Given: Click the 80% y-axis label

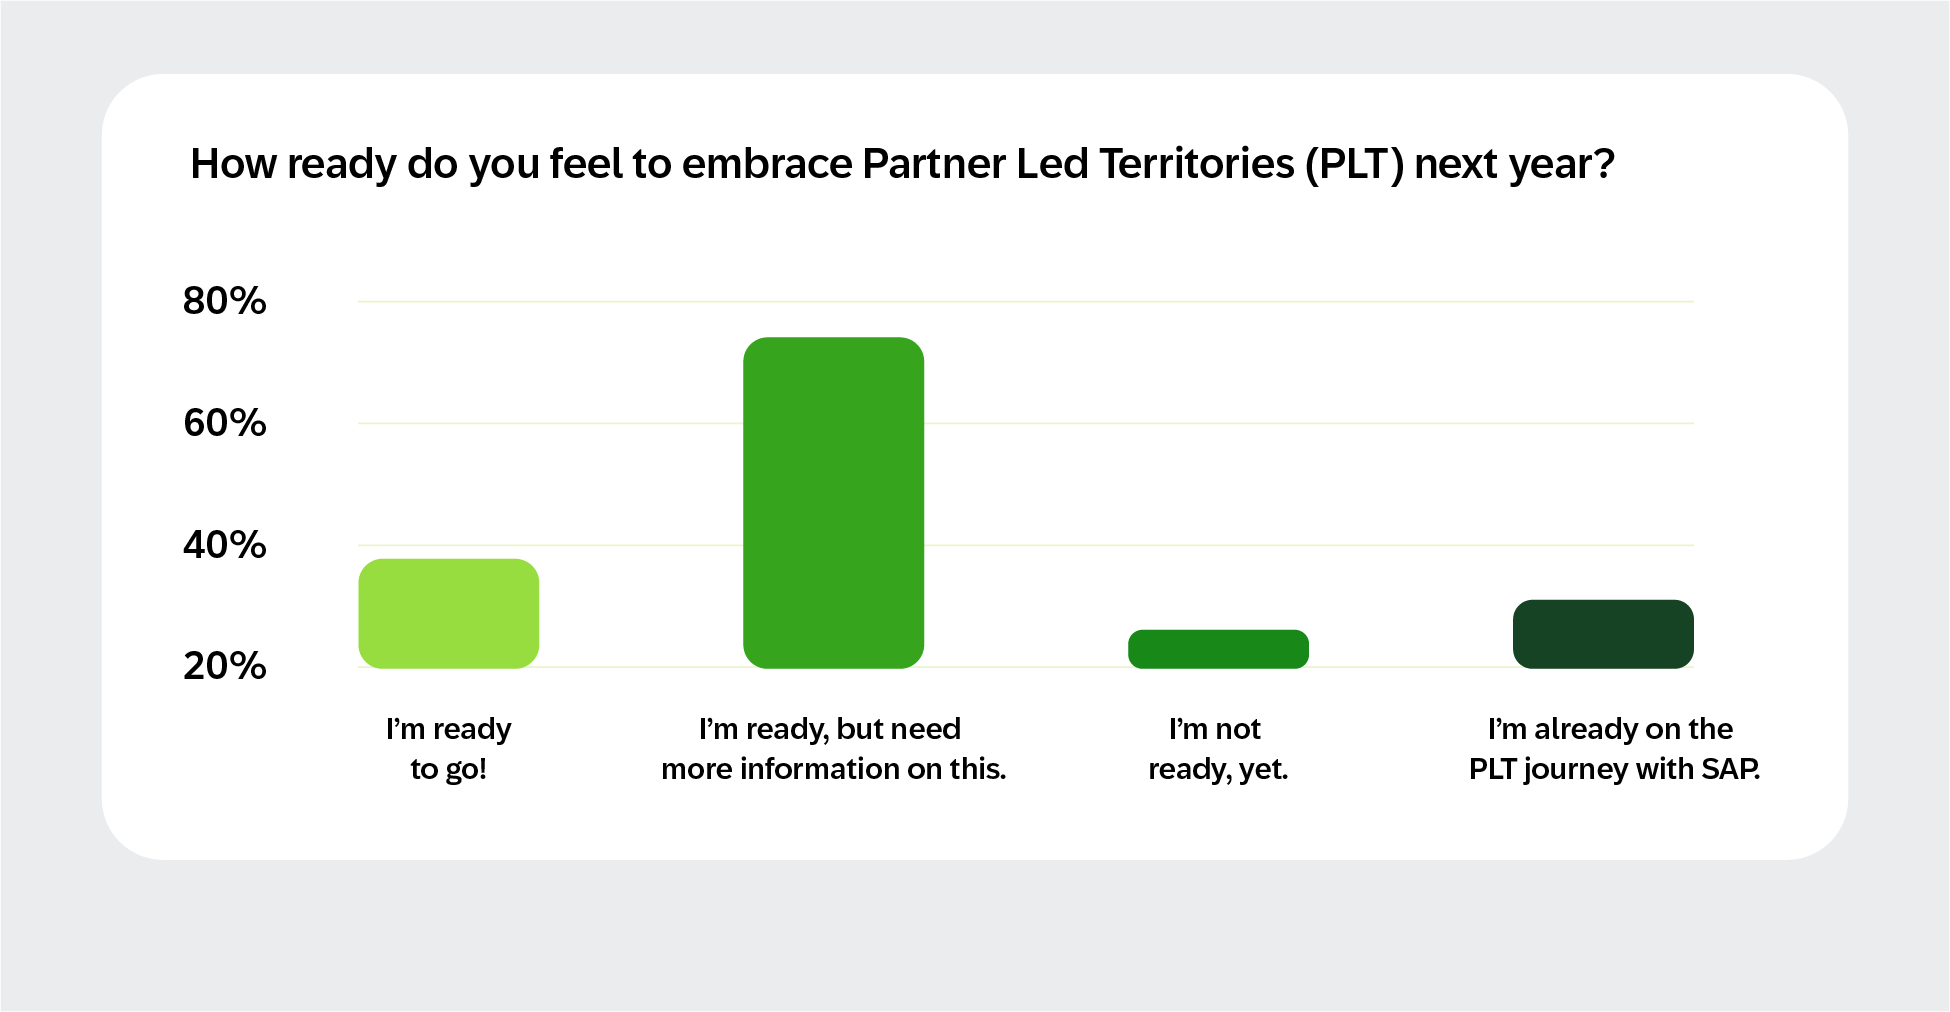Looking at the screenshot, I should [225, 301].
